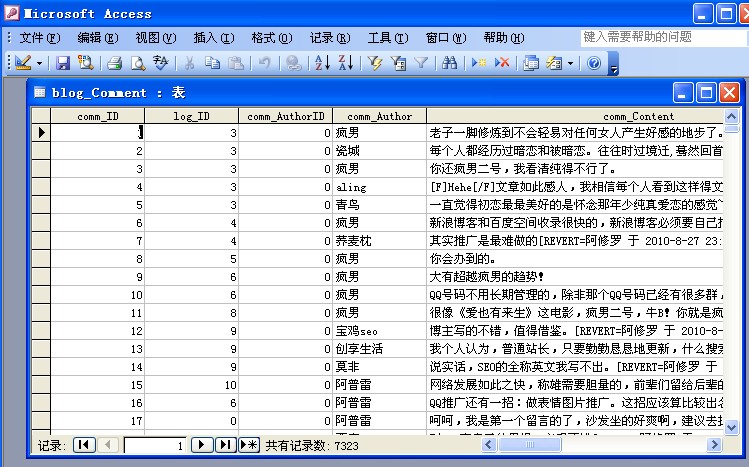This screenshot has width=749, height=467.
Task: Open the 格式 menu
Action: [272, 38]
